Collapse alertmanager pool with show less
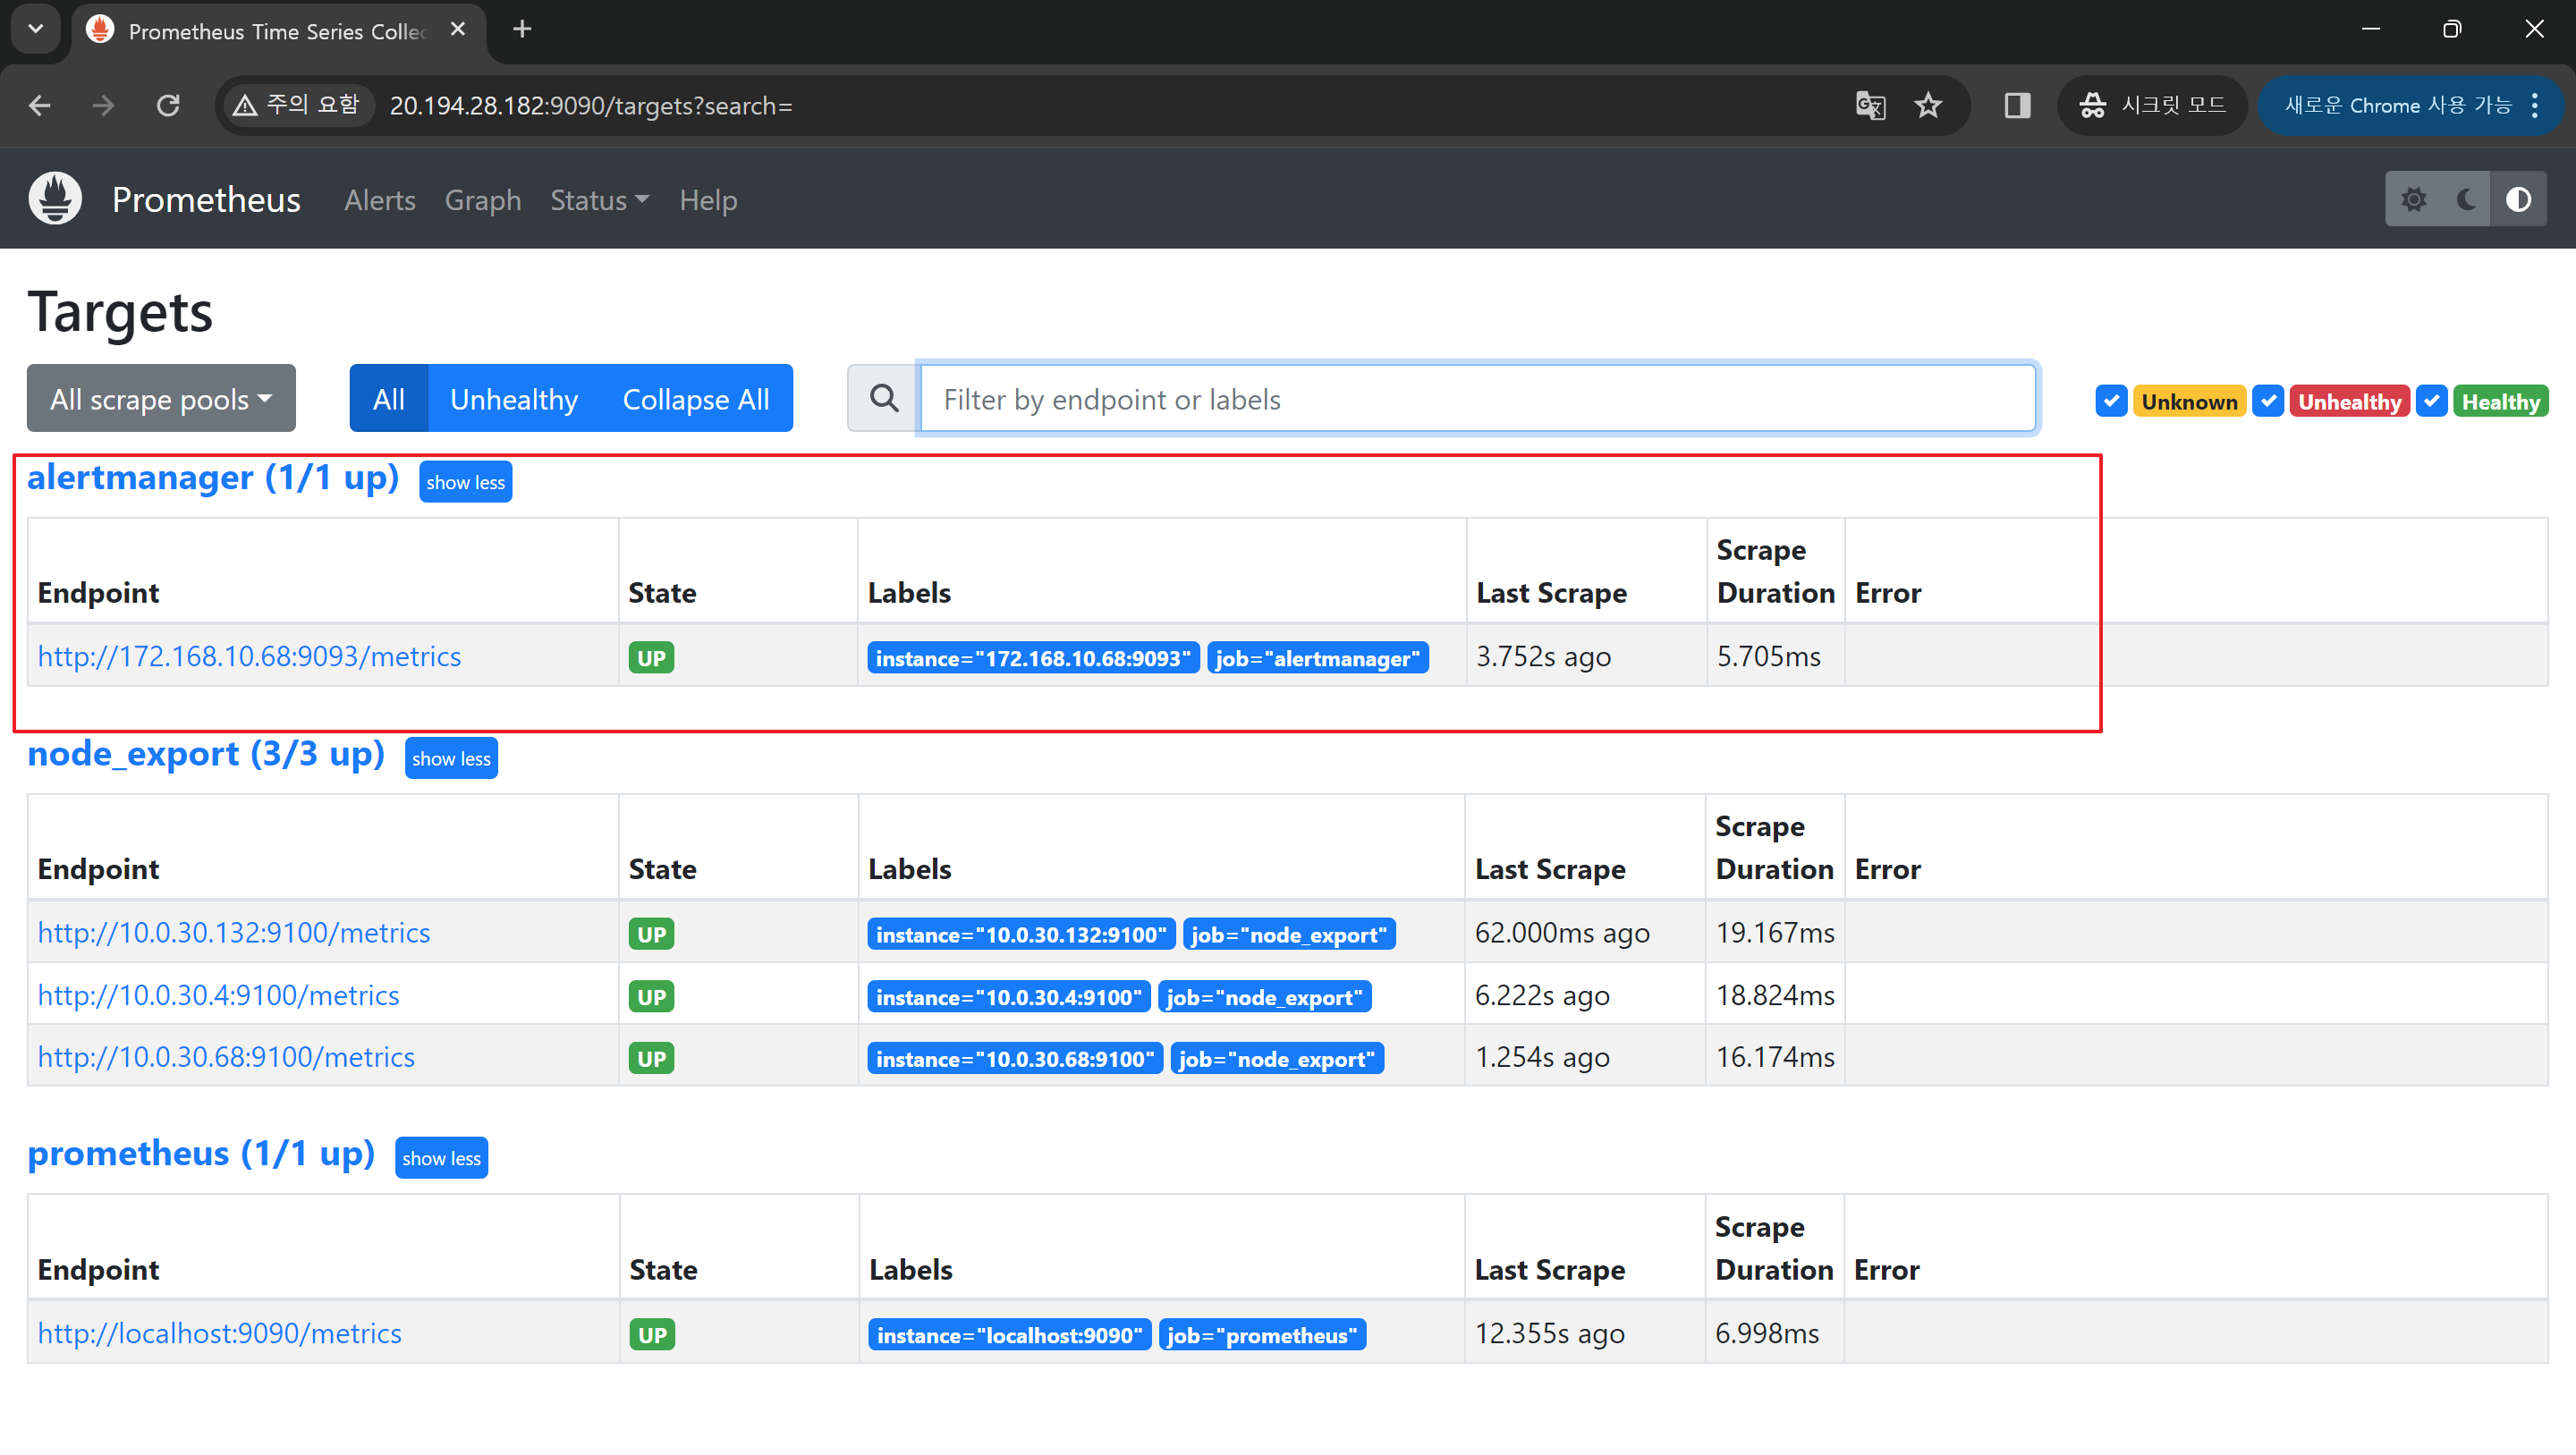Screen dimensions: 2576x1455 [x=465, y=482]
